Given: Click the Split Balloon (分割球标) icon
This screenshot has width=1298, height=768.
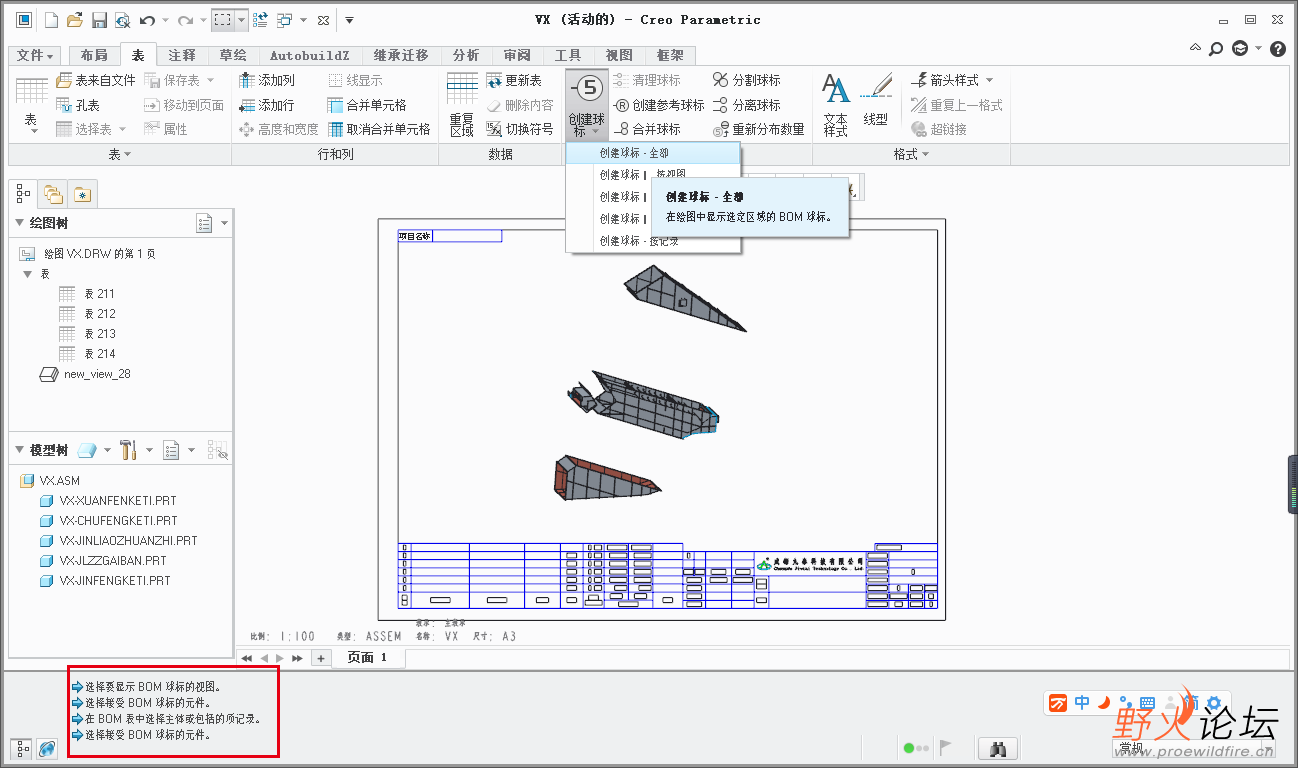Looking at the screenshot, I should (722, 80).
